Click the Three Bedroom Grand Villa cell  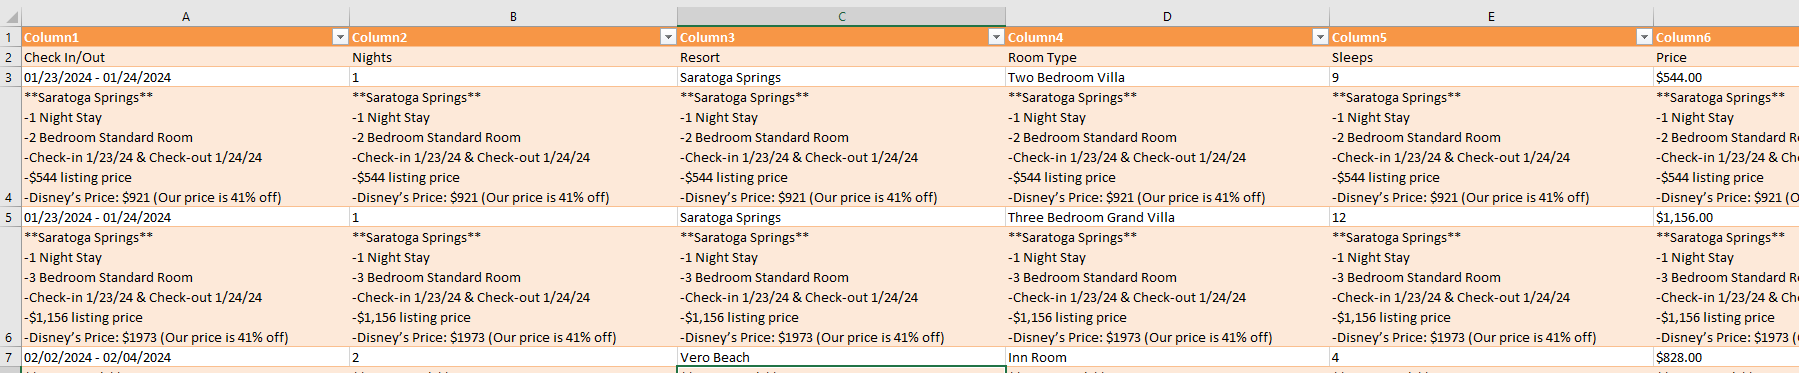pos(1167,217)
